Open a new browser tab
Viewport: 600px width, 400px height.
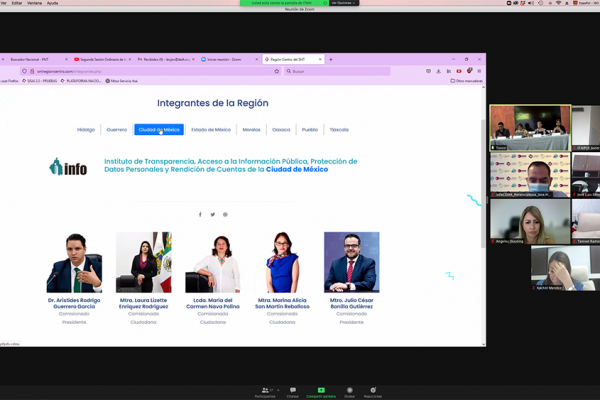pyautogui.click(x=331, y=59)
